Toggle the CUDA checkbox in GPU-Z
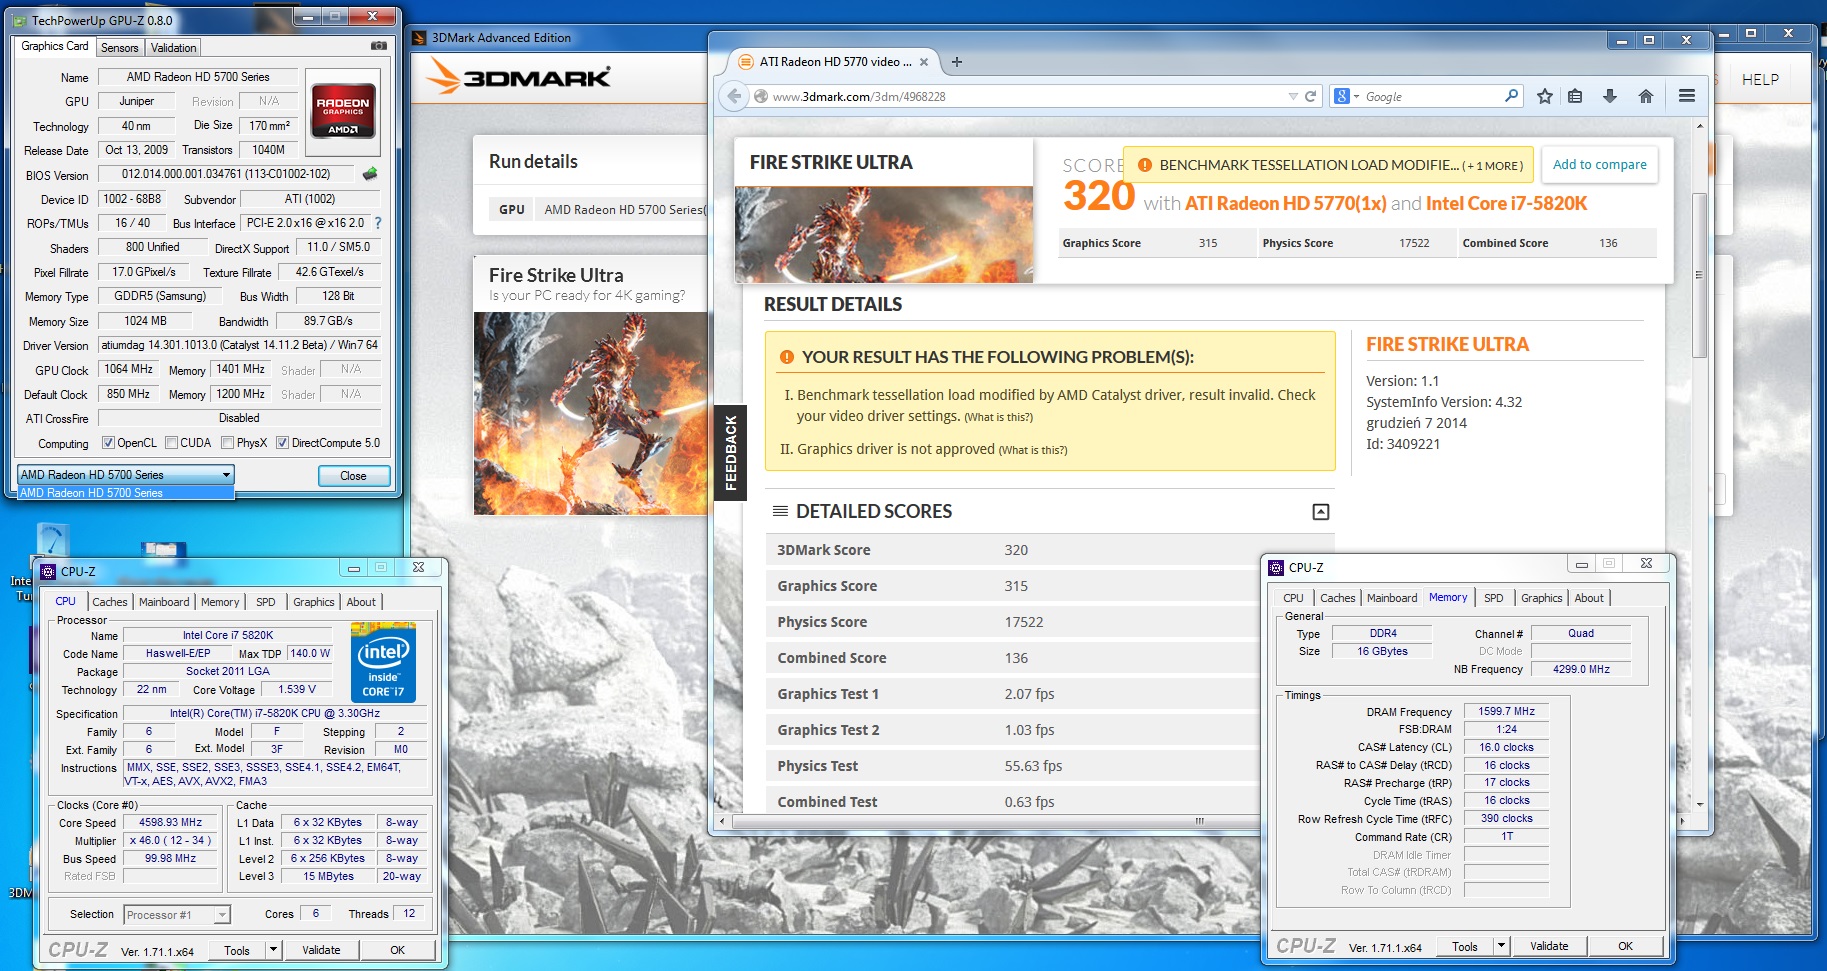1827x971 pixels. [x=171, y=443]
